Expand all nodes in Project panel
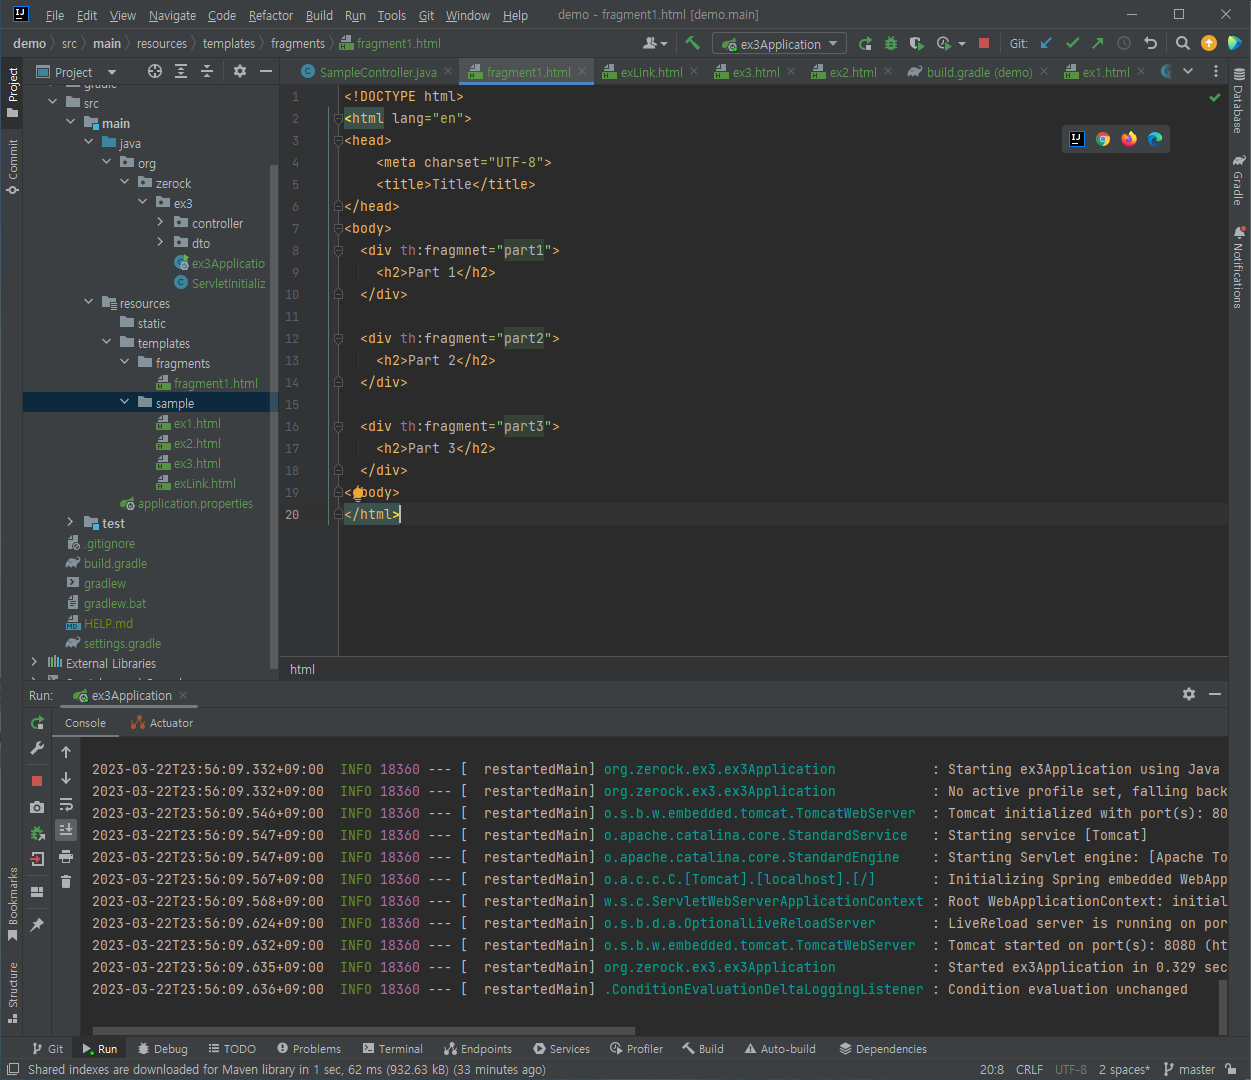 [181, 71]
